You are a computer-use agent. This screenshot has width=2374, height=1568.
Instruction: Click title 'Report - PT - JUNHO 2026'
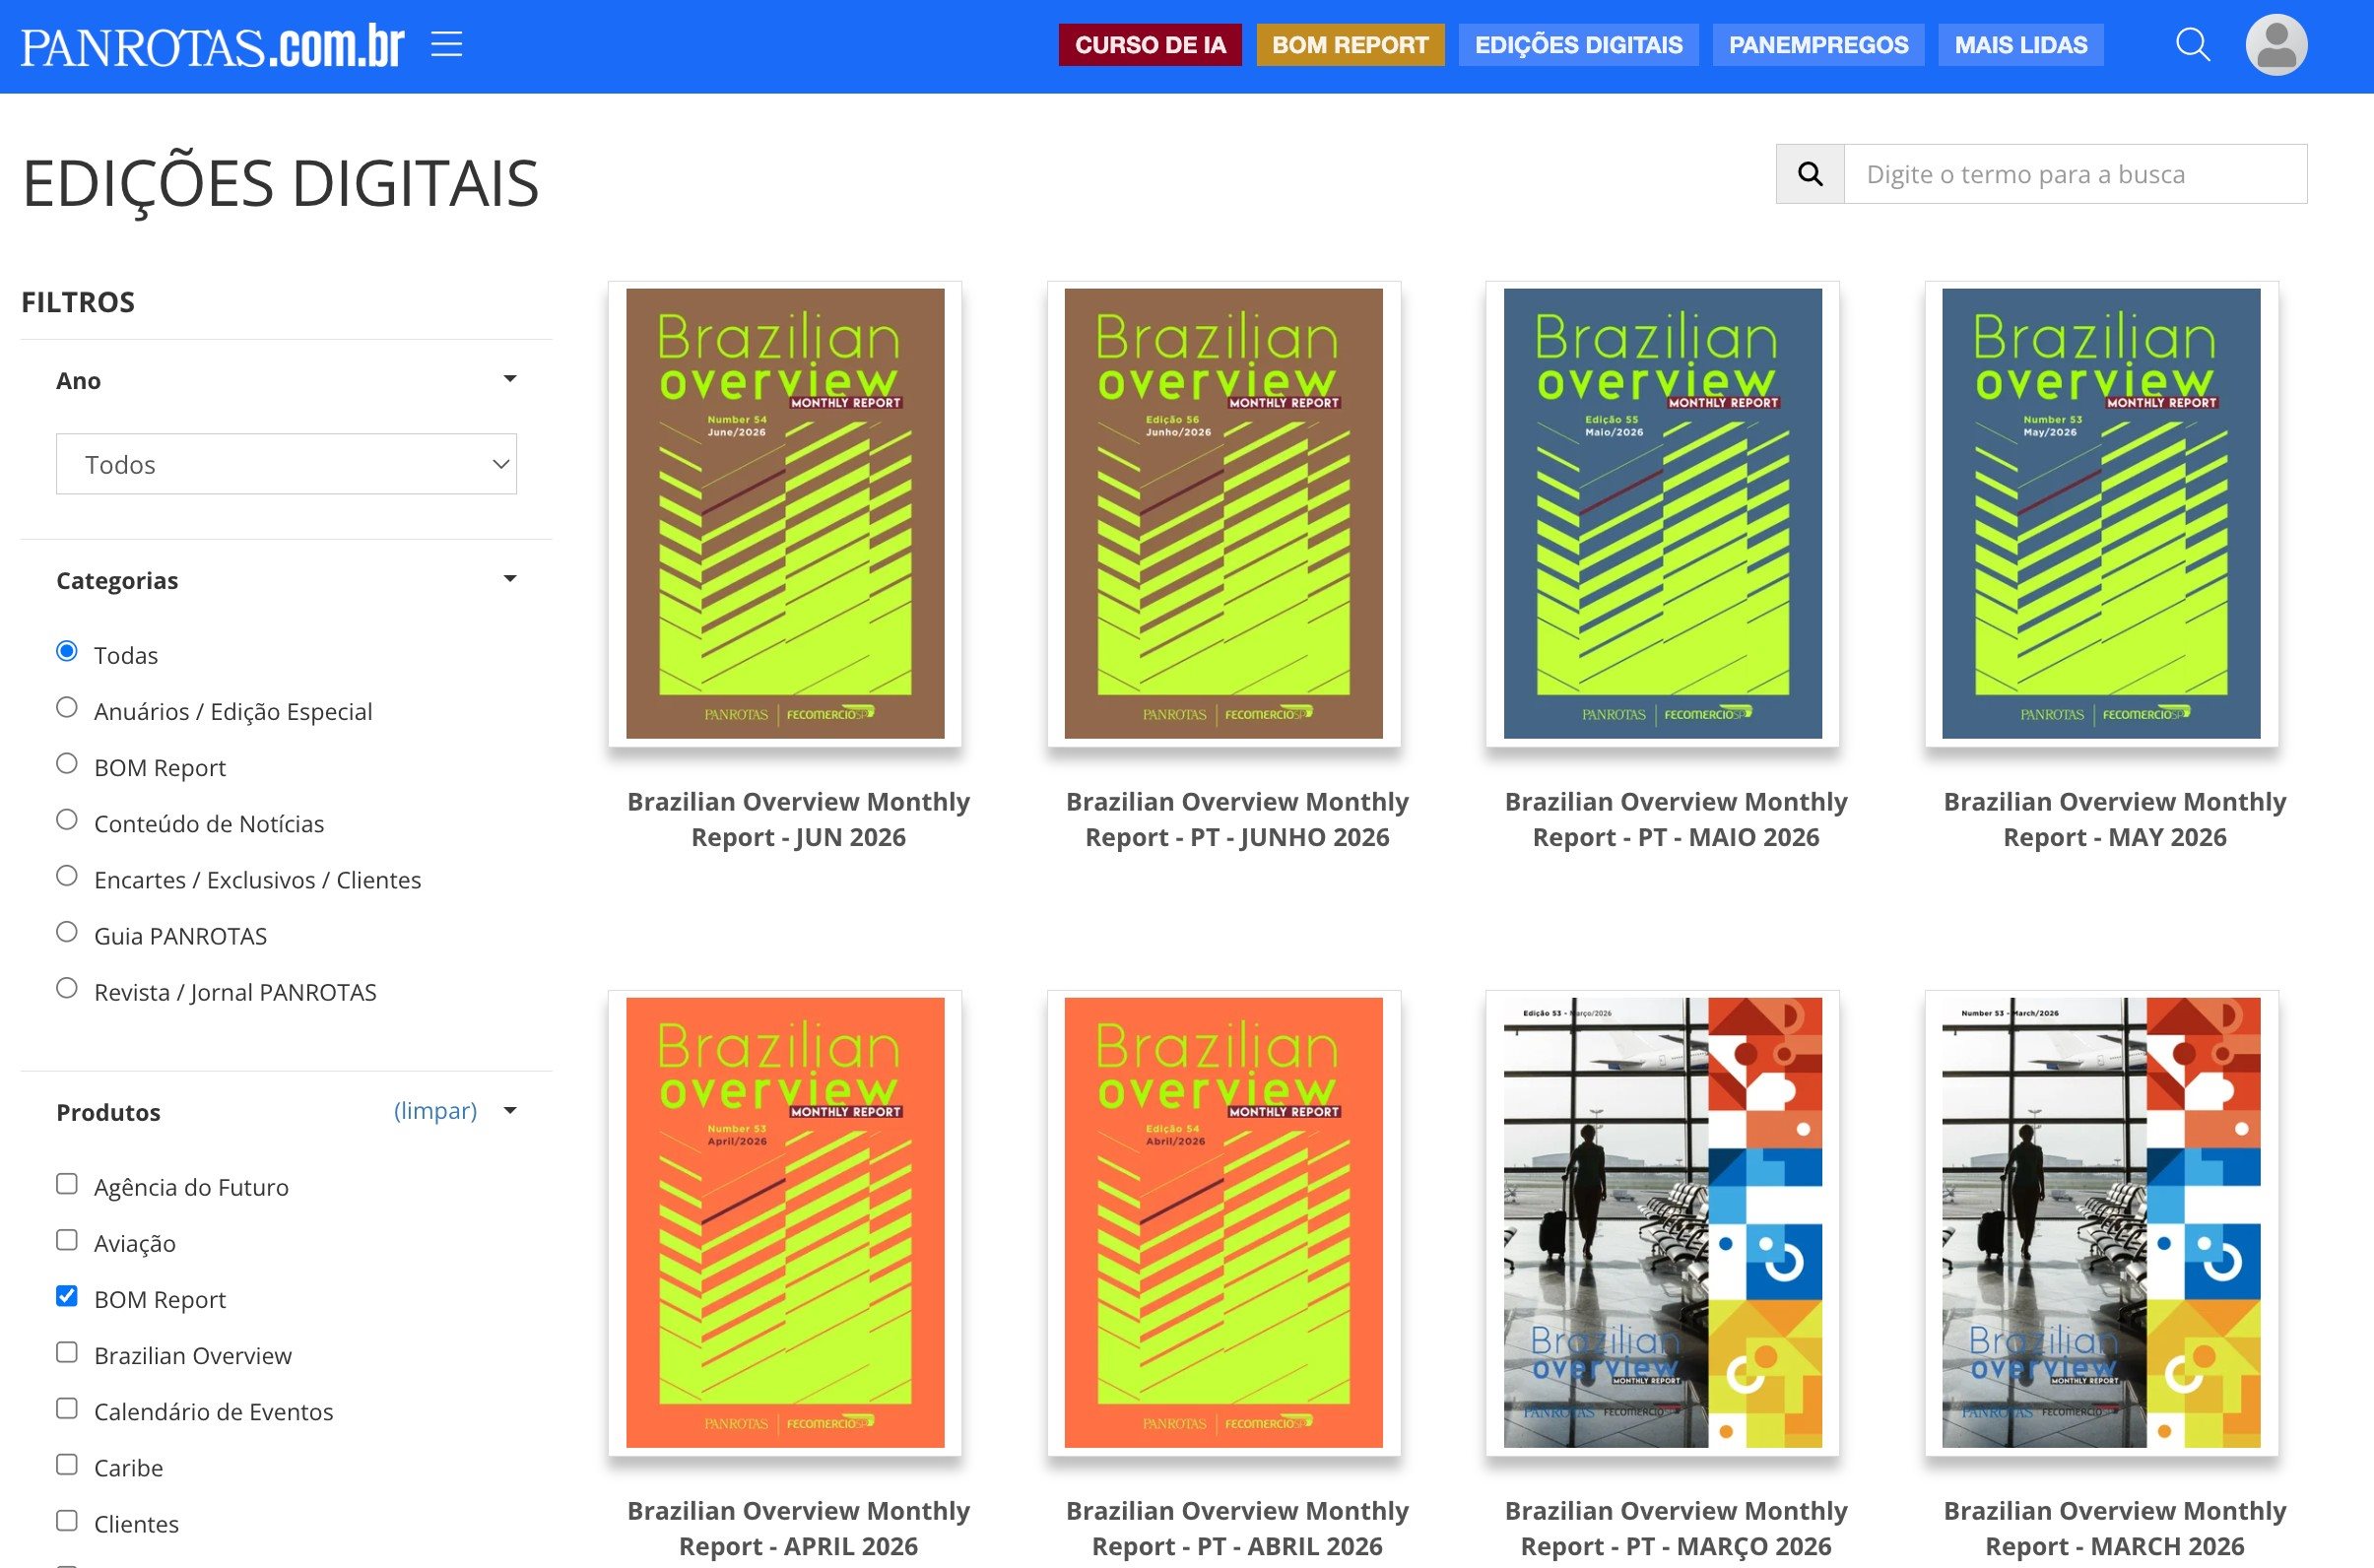[1237, 837]
